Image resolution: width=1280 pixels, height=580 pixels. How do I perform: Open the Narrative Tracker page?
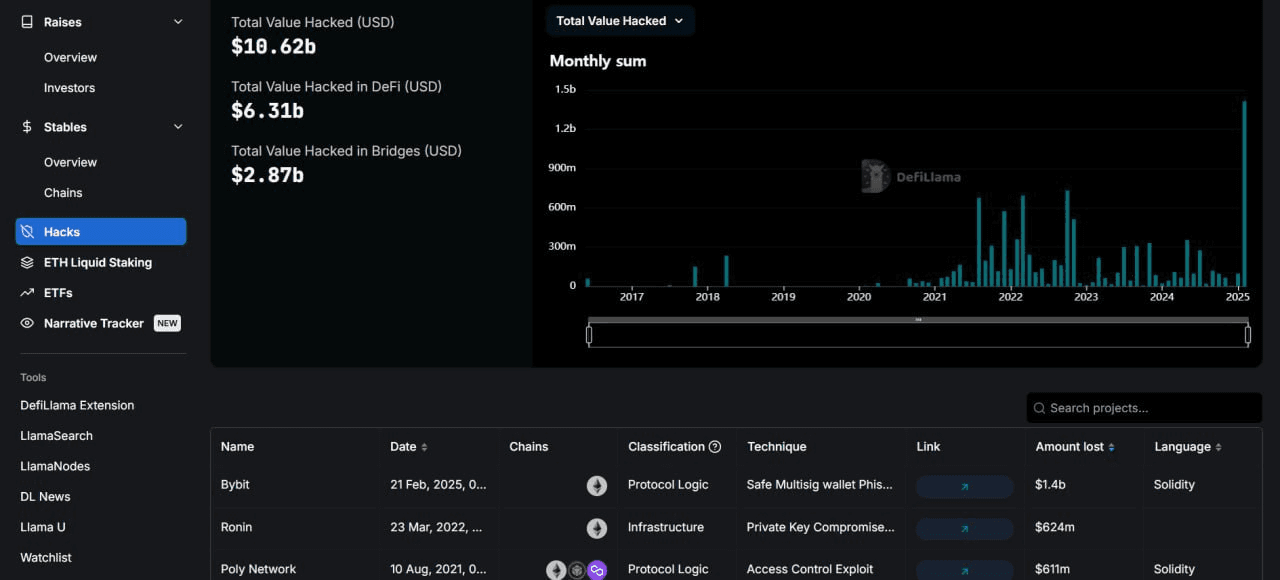pyautogui.click(x=94, y=323)
